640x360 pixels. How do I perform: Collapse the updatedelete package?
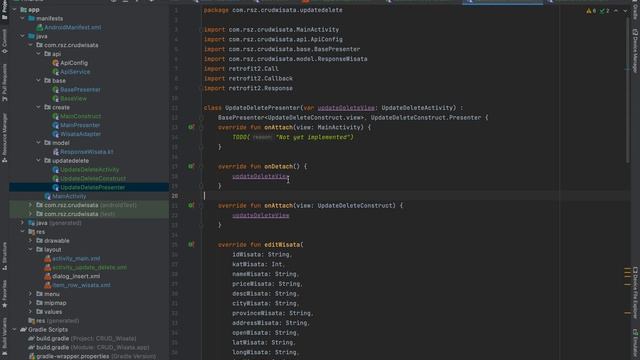click(x=38, y=160)
